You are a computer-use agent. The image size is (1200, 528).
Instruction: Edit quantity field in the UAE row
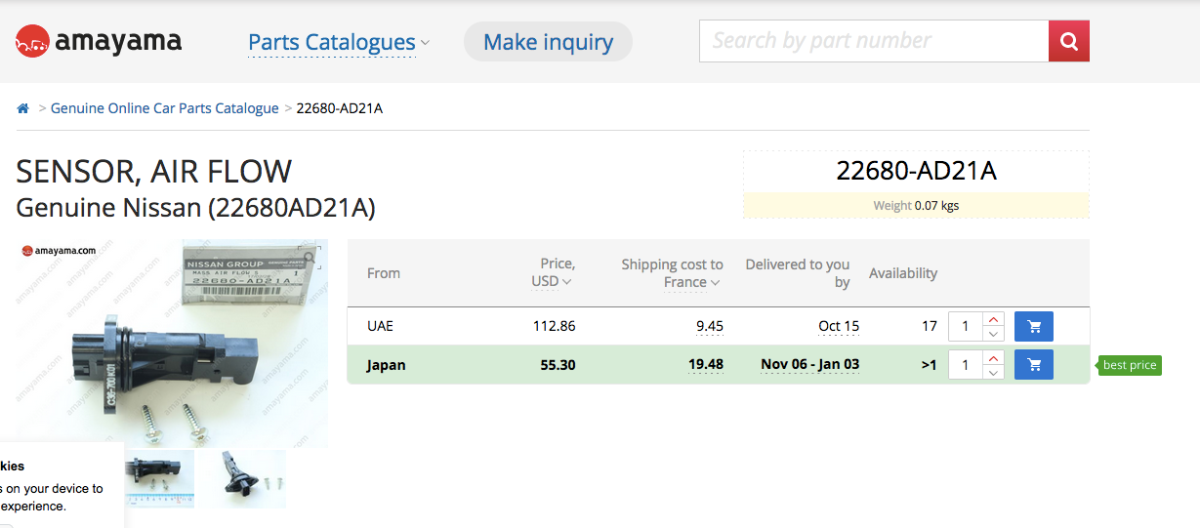(x=966, y=326)
